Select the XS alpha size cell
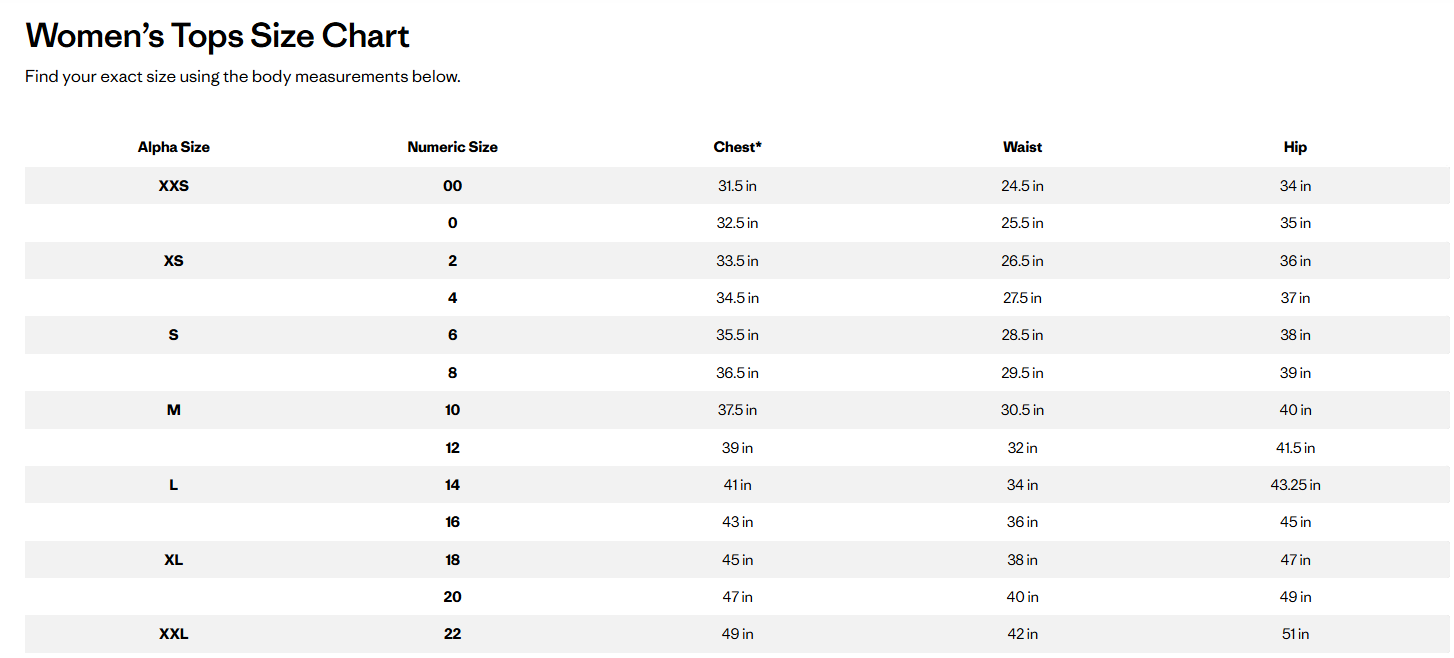Viewport: 1454px width, 658px height. tap(174, 261)
